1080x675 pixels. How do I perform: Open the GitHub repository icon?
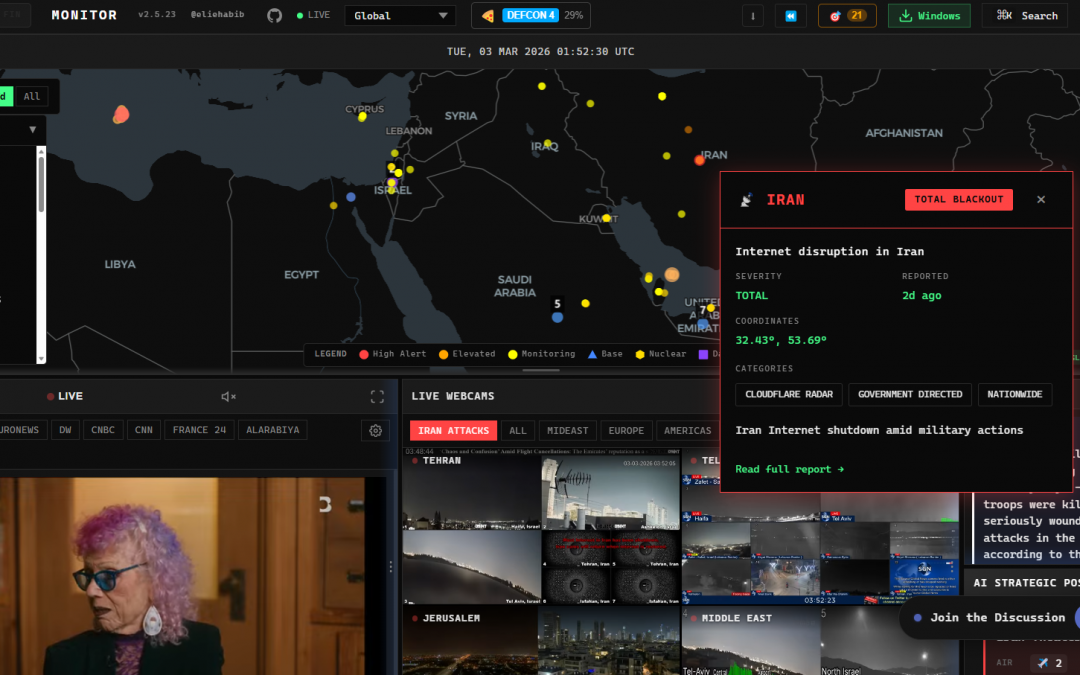(x=275, y=16)
